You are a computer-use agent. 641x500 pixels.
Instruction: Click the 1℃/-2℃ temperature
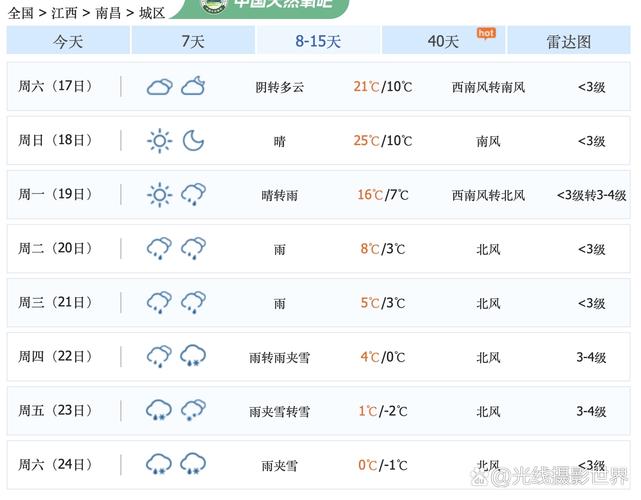pos(383,411)
